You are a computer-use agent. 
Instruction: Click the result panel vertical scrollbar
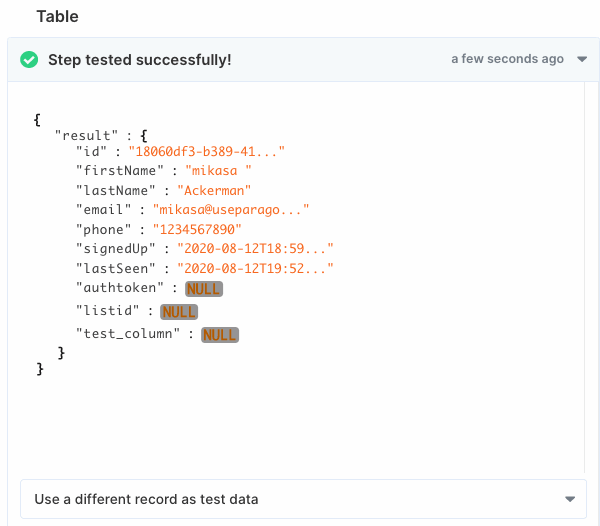click(585, 277)
